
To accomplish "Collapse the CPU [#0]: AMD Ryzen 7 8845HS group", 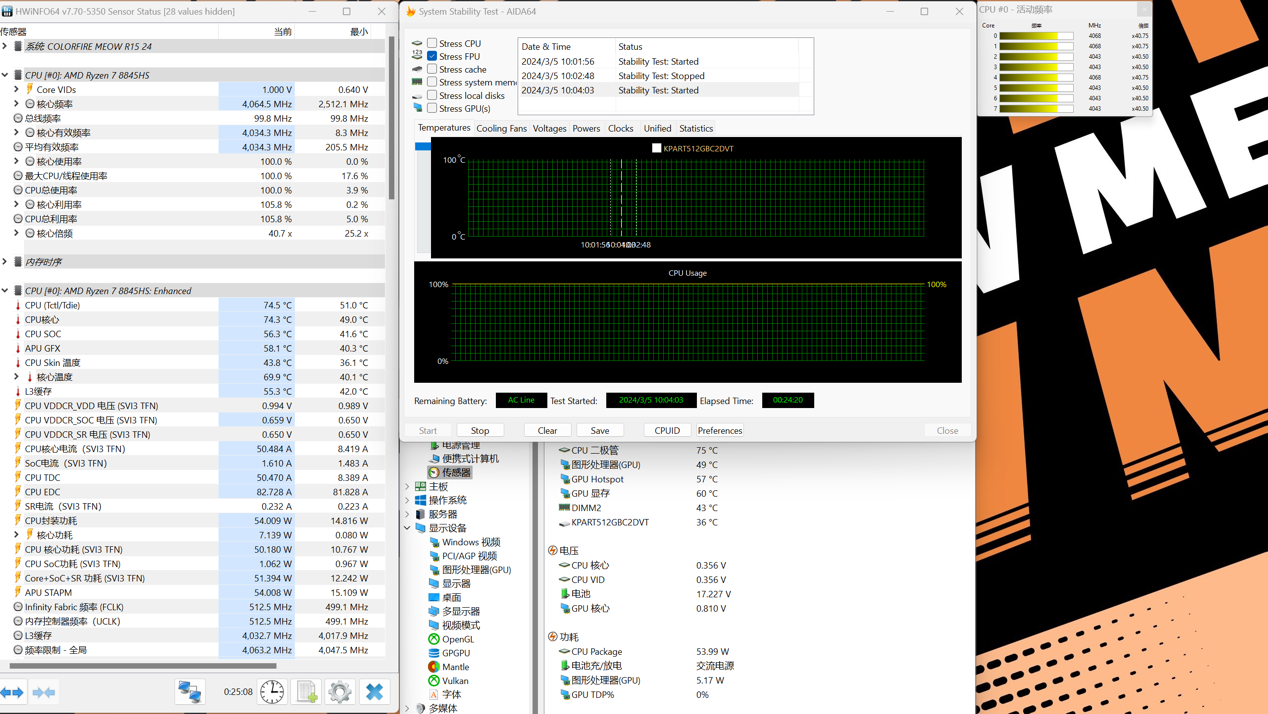I will point(5,75).
